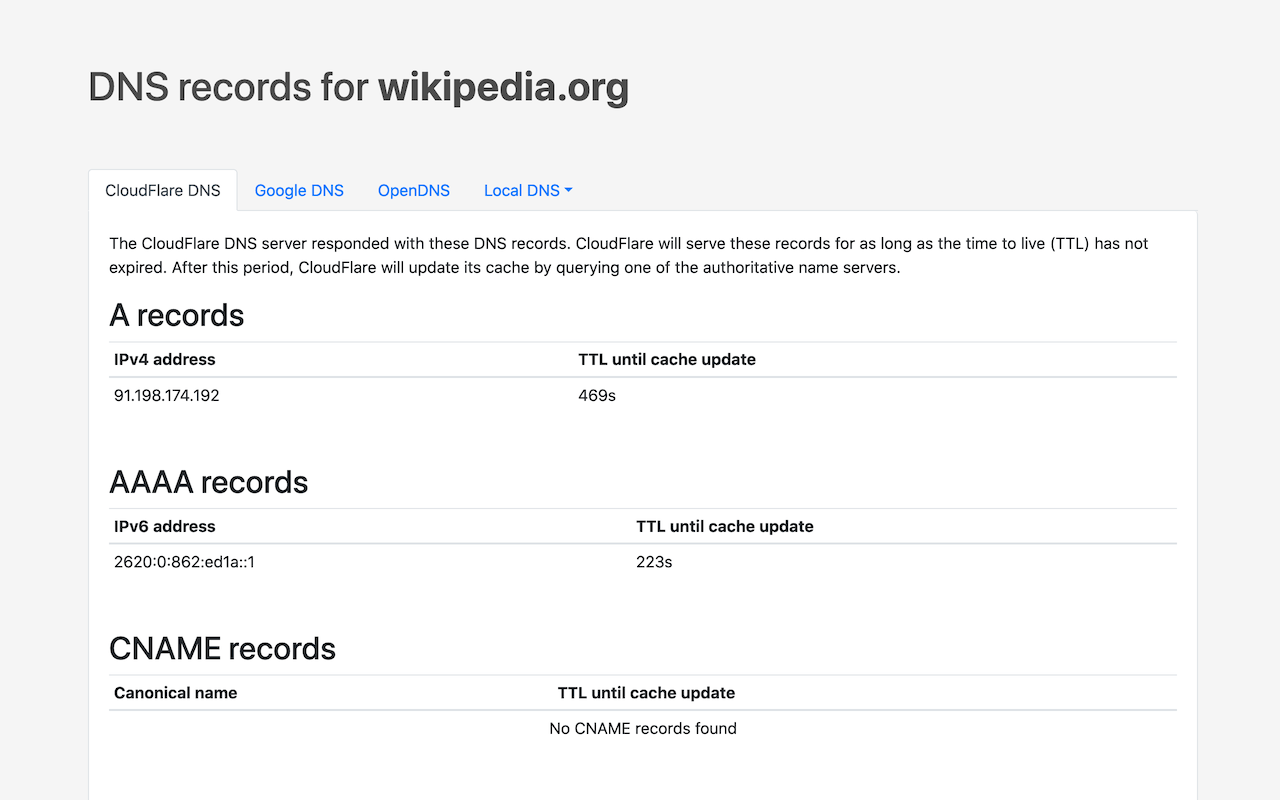Click the CloudFlare DNS server description paragraph
This screenshot has height=800, width=1280.
tap(640, 255)
